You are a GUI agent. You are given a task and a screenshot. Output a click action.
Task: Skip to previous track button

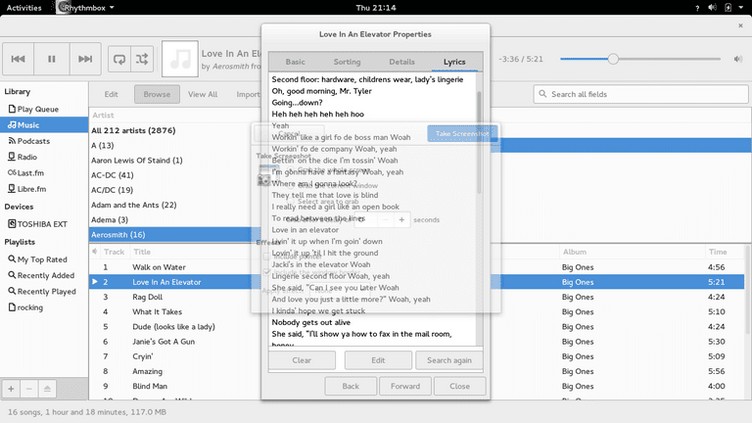tap(18, 59)
